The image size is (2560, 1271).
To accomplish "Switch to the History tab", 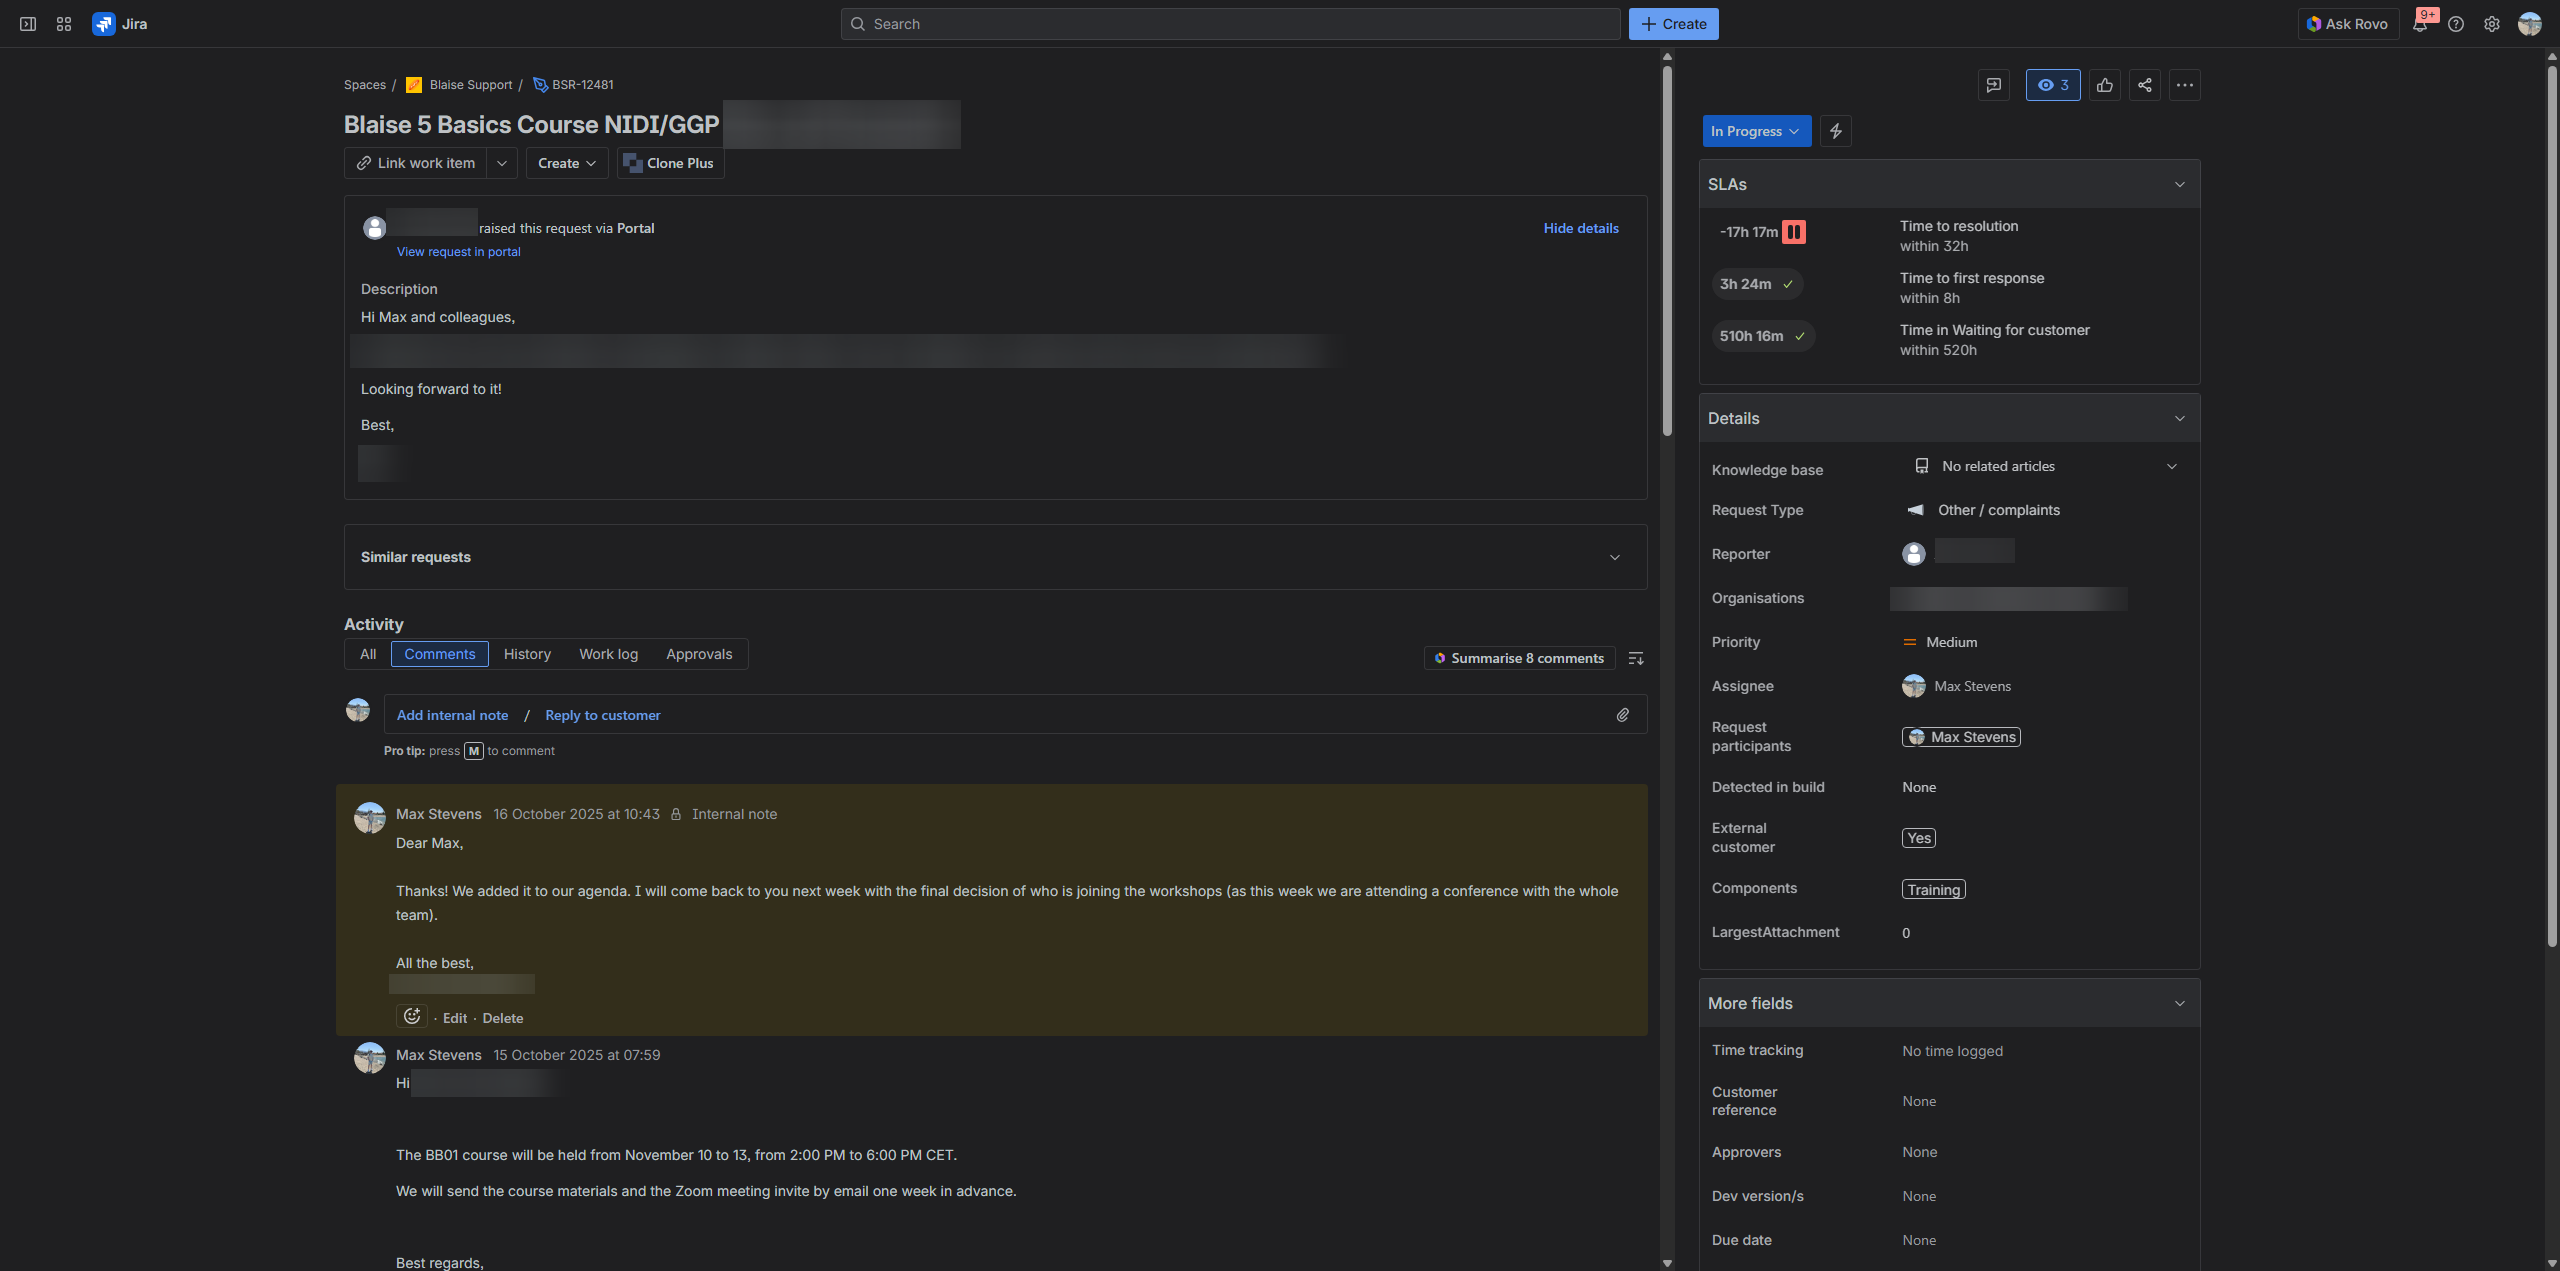I will 527,654.
